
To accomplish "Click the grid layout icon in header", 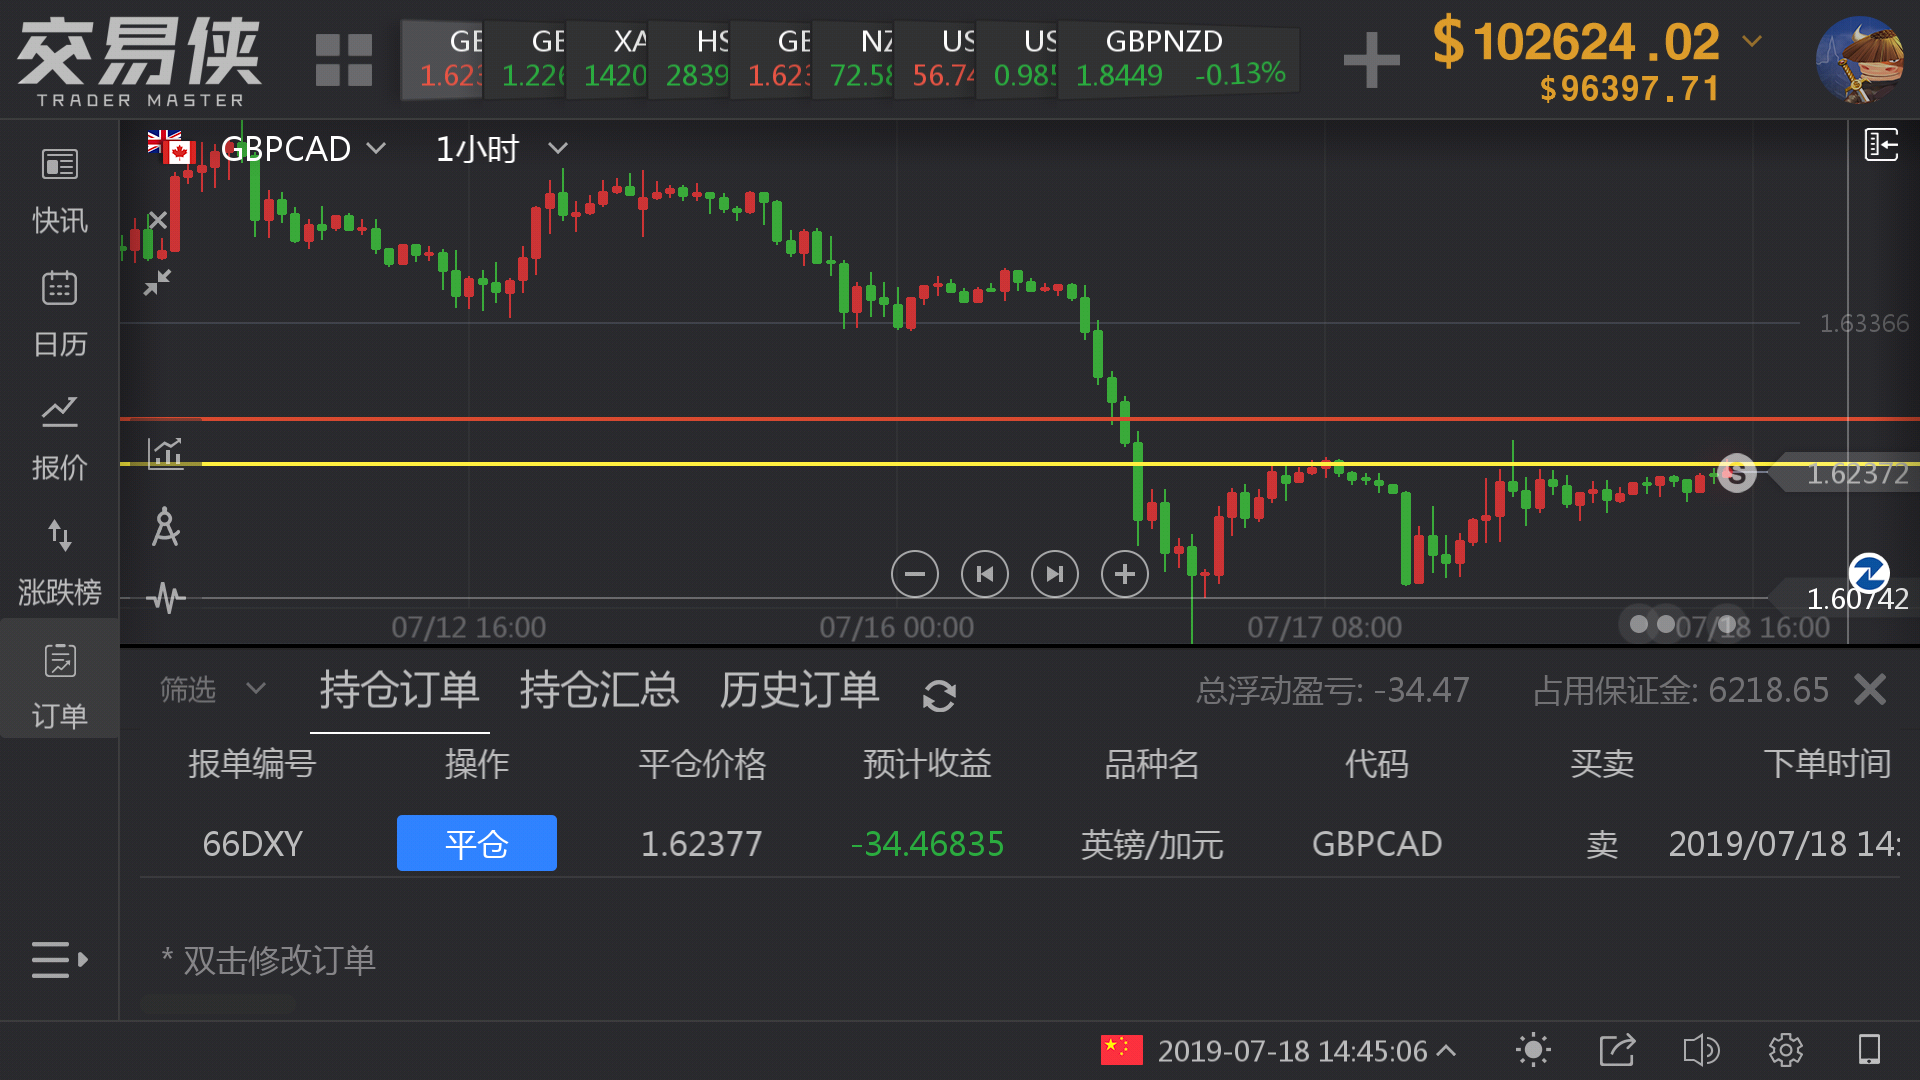I will (343, 60).
